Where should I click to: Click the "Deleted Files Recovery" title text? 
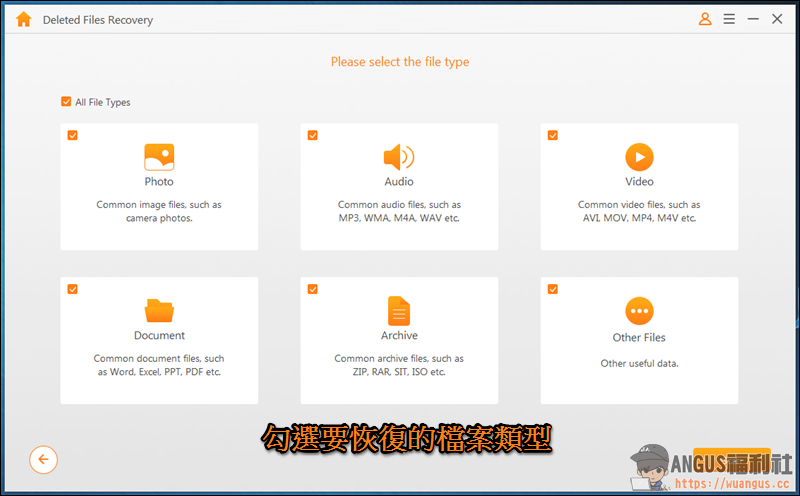pyautogui.click(x=98, y=20)
